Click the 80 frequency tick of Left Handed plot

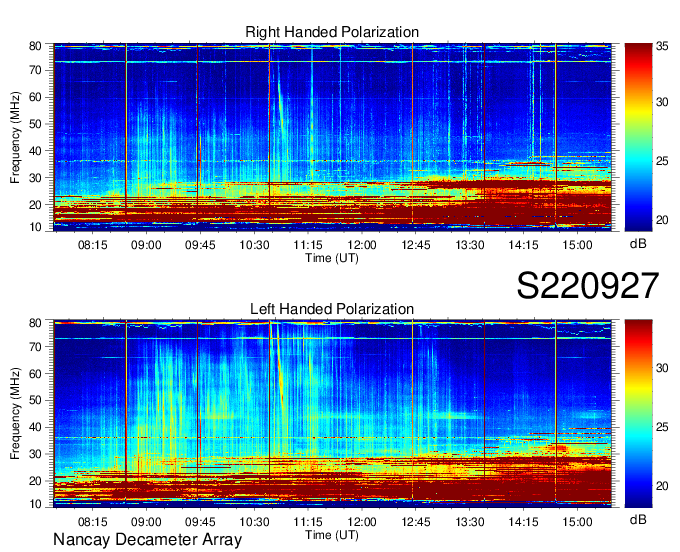coord(35,323)
